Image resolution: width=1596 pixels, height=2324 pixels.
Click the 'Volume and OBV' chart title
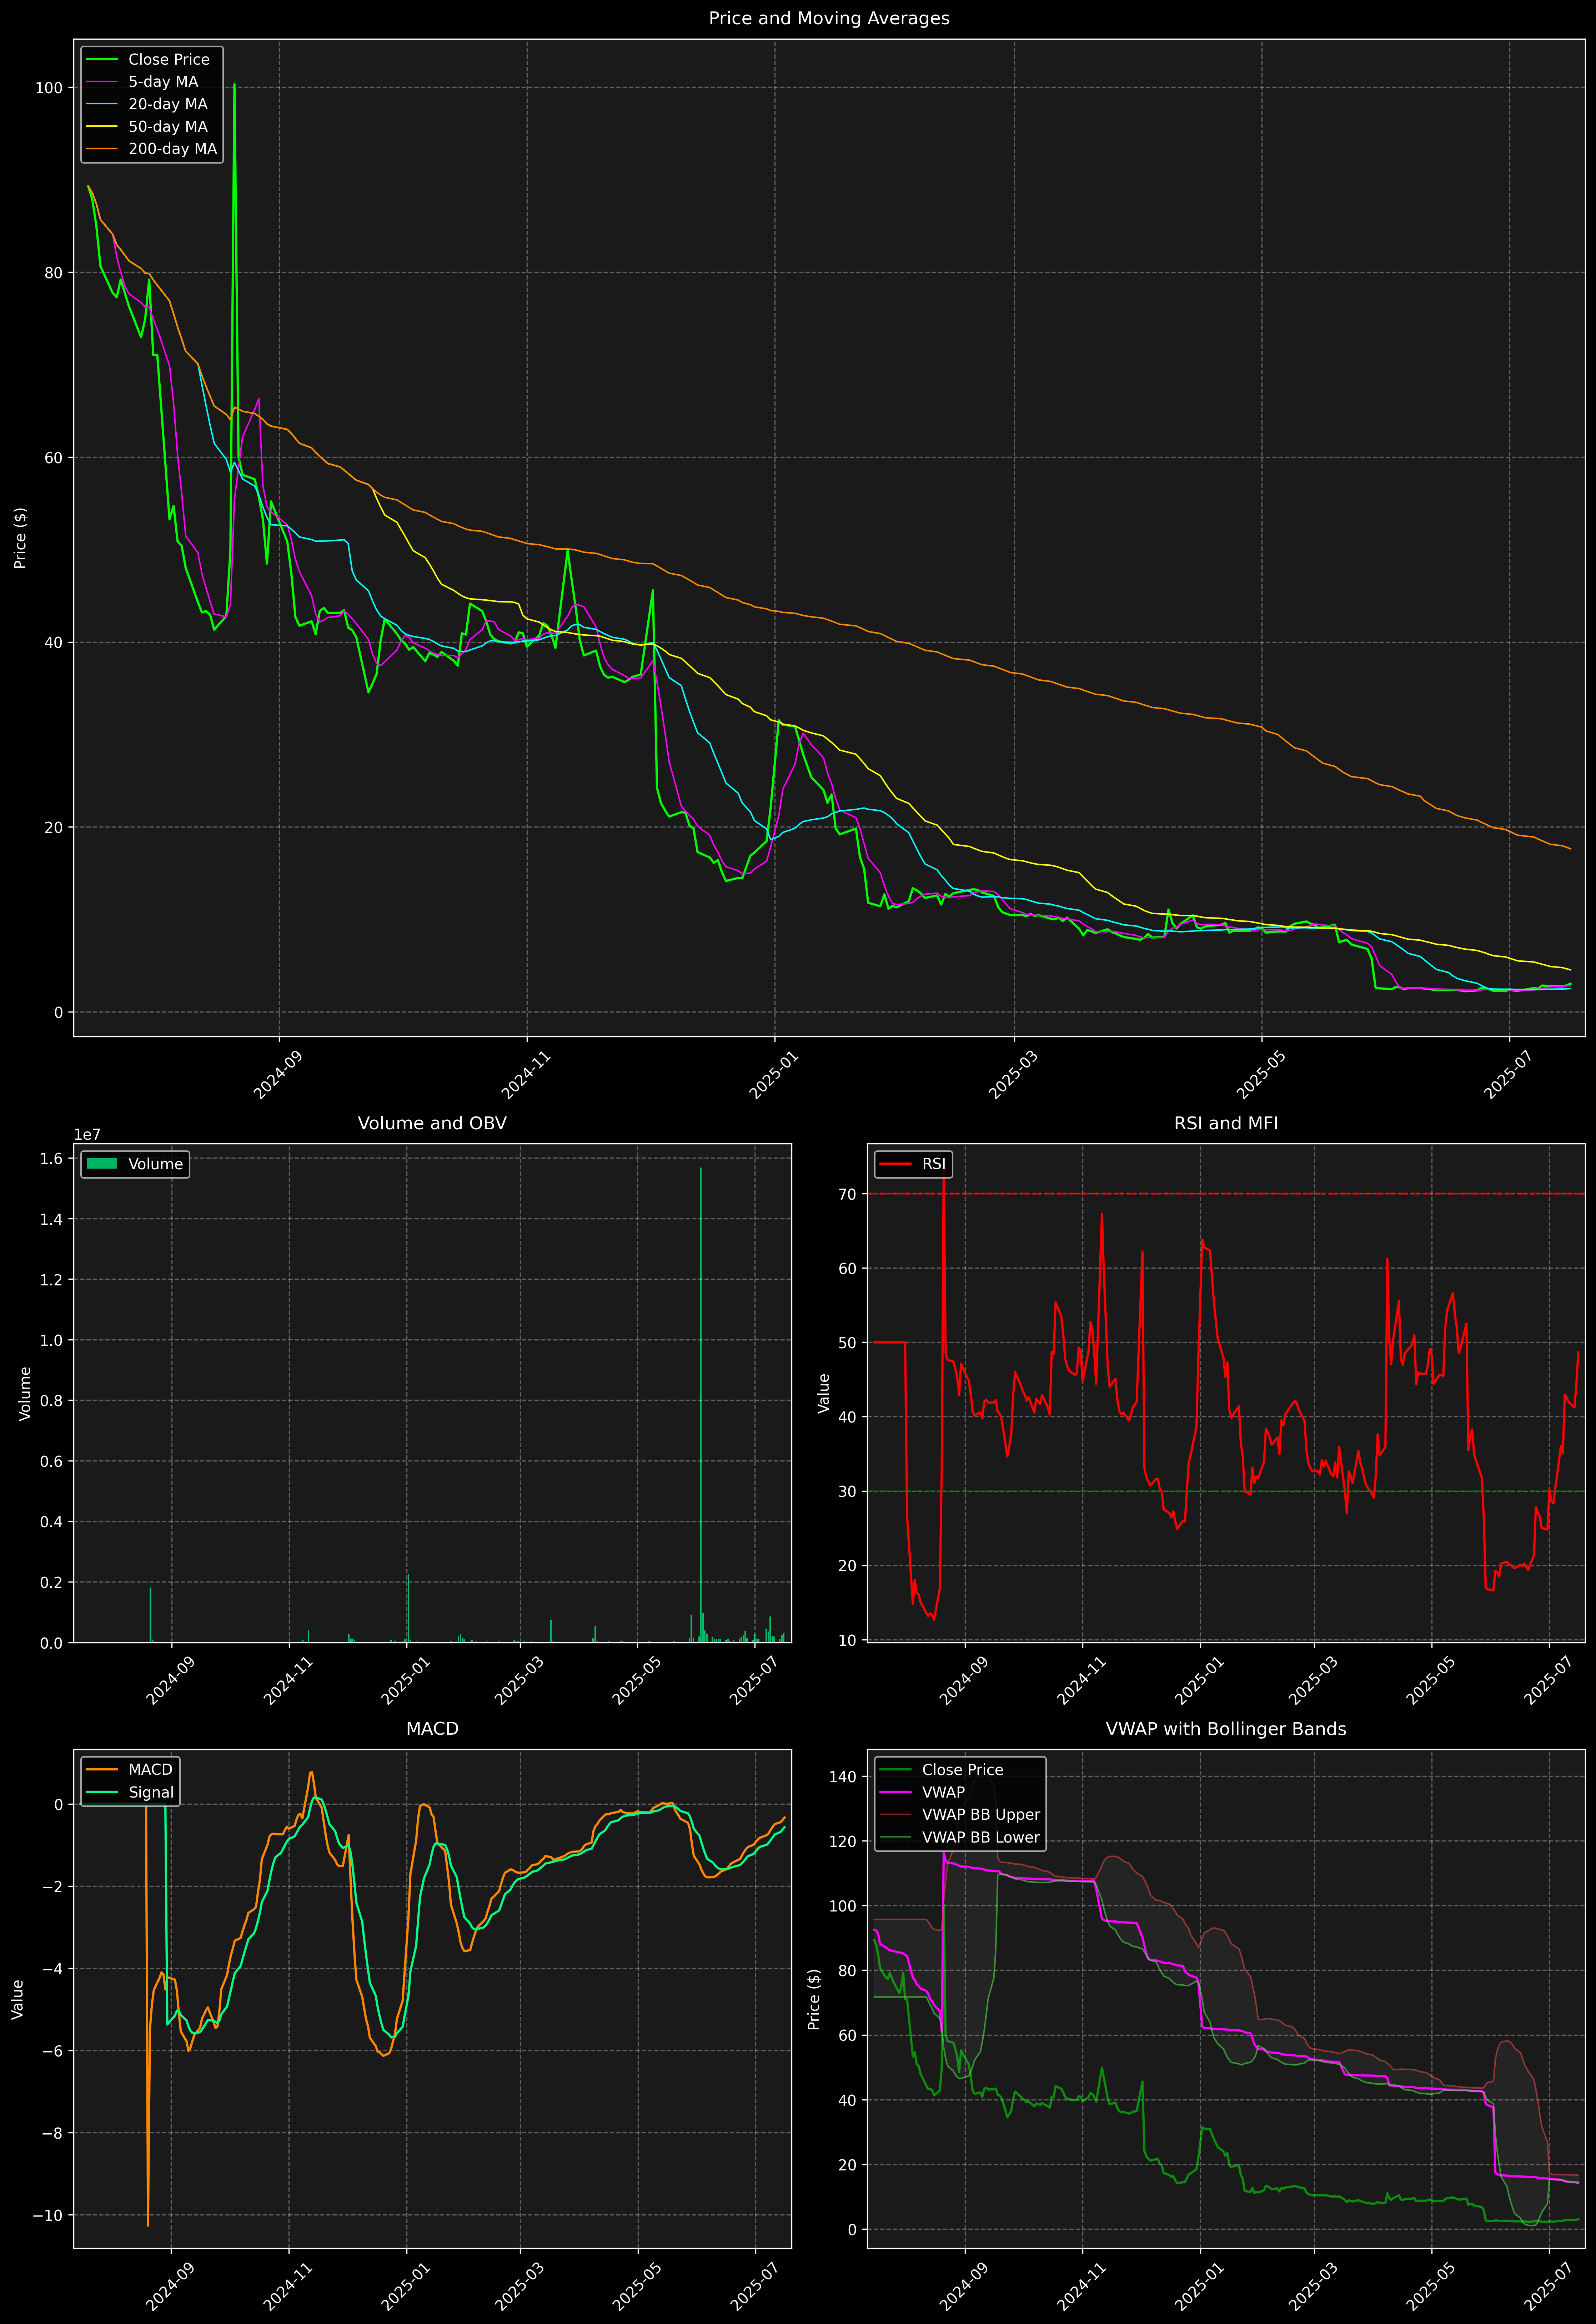coord(432,1123)
